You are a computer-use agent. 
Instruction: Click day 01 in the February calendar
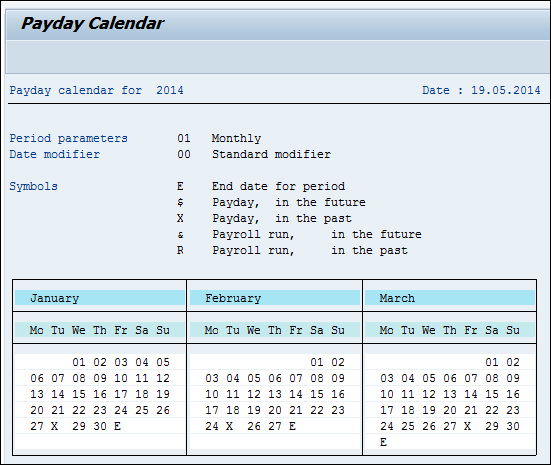[x=317, y=362]
